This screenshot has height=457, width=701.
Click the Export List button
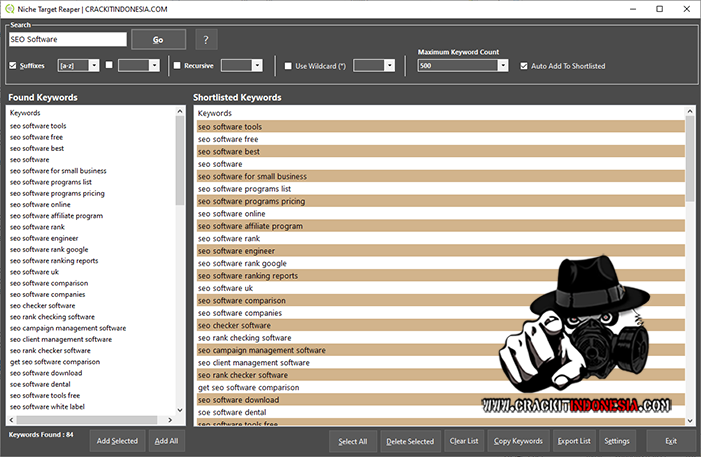574,441
